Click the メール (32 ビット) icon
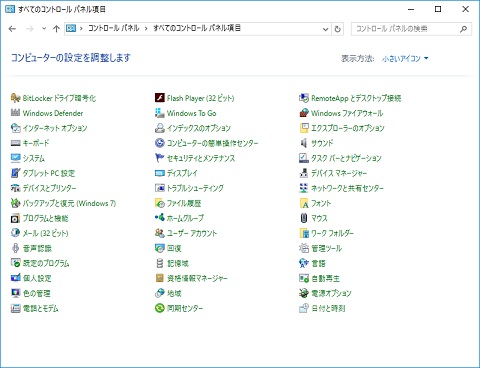 pyautogui.click(x=15, y=233)
